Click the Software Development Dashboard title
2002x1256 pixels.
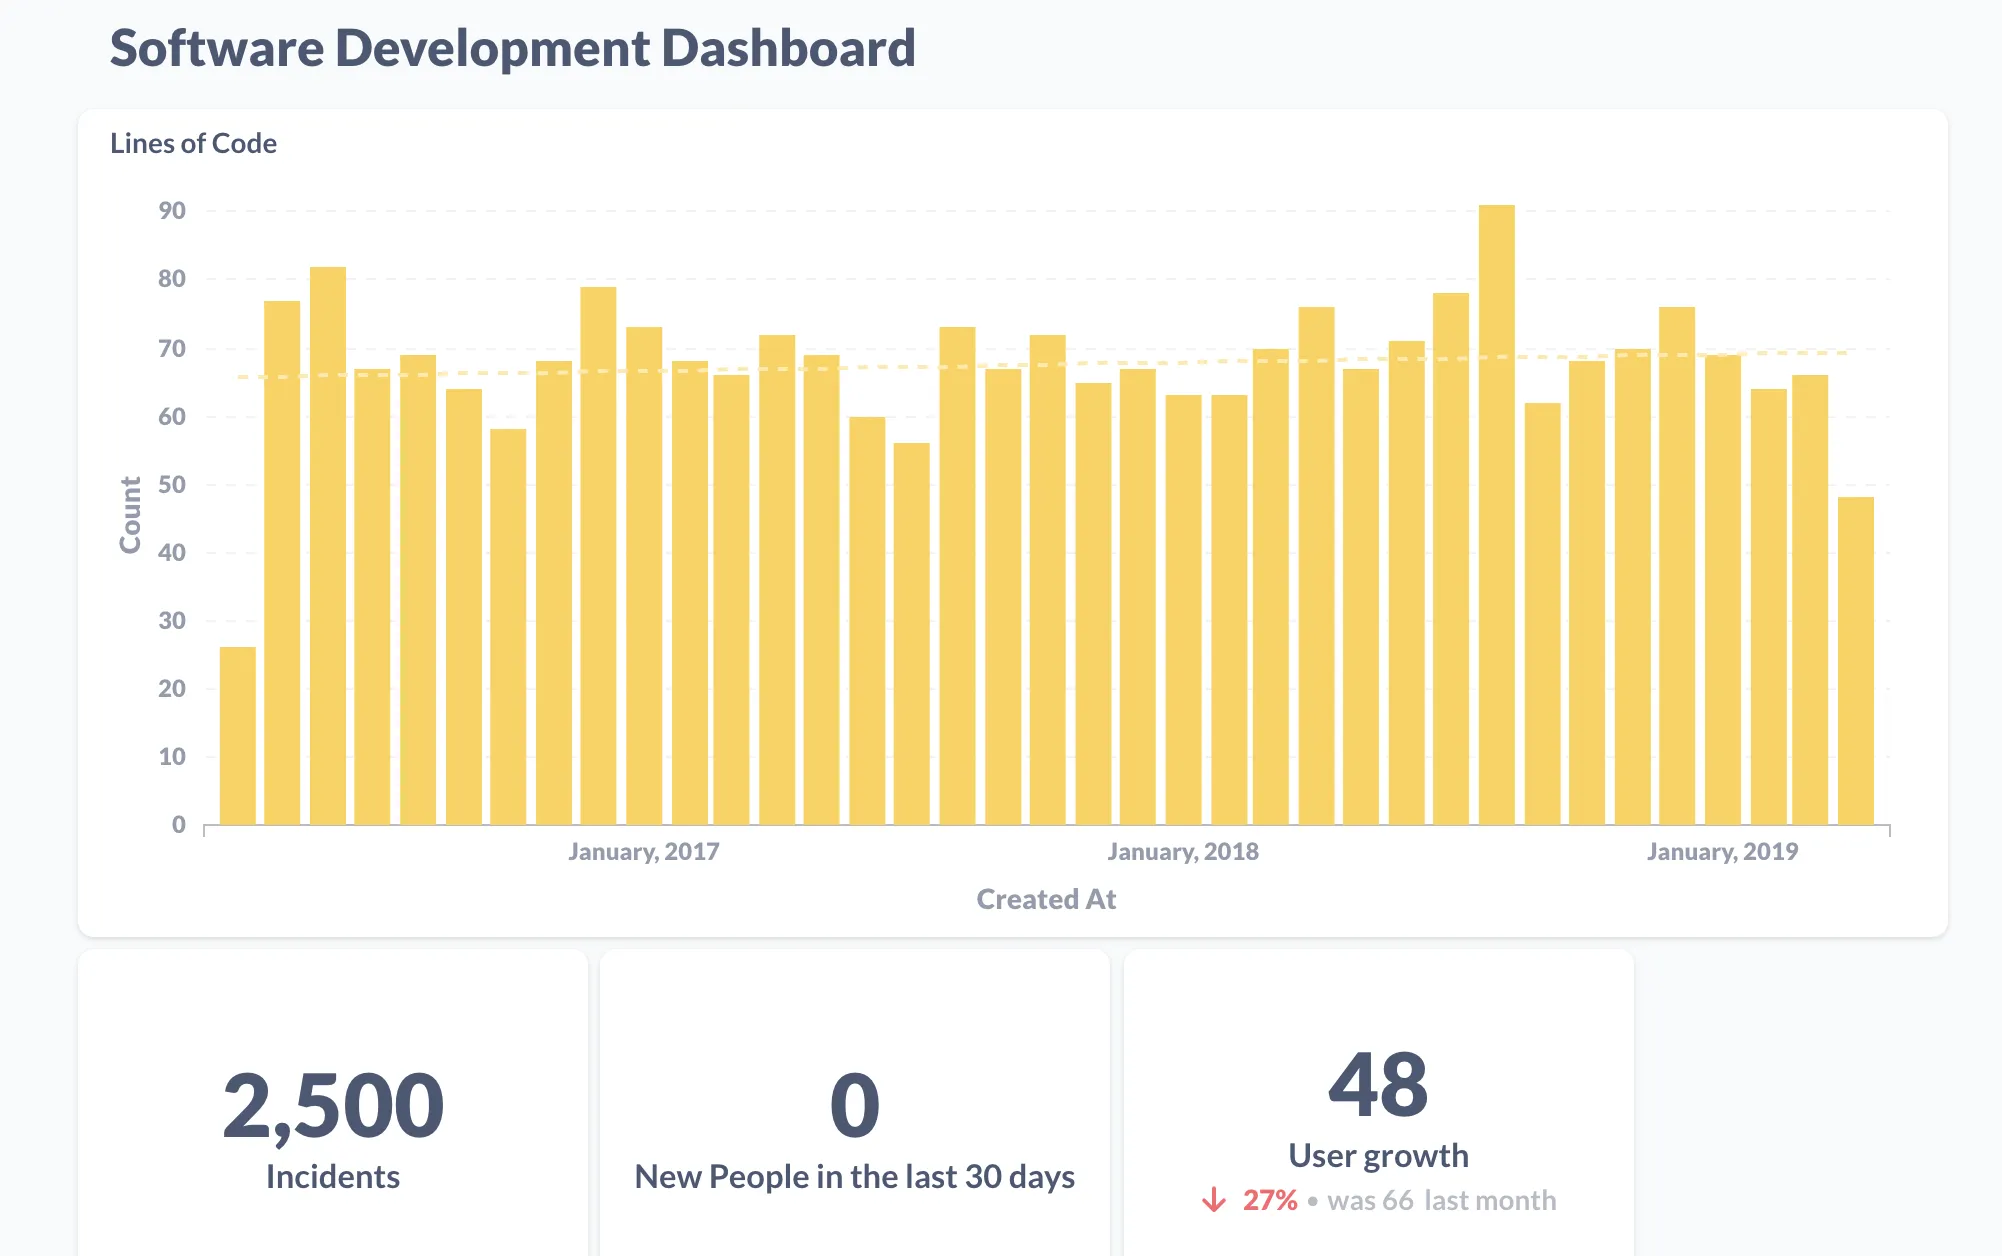512,48
